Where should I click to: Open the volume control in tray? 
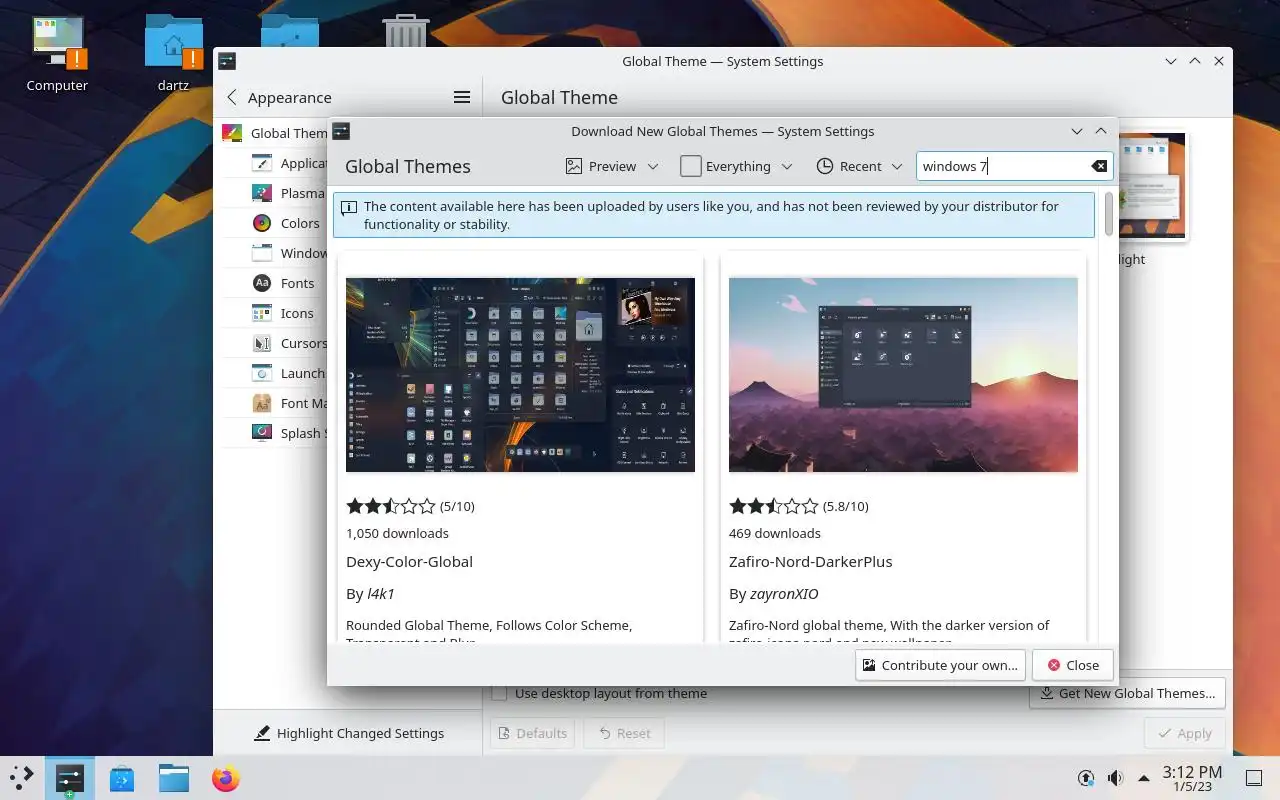point(1115,778)
